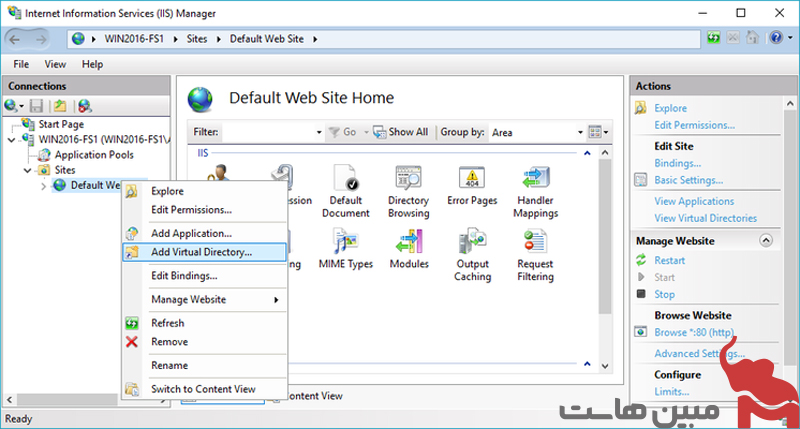
Task: Collapse the WIN2016-FS1 server node
Action: [x=12, y=139]
